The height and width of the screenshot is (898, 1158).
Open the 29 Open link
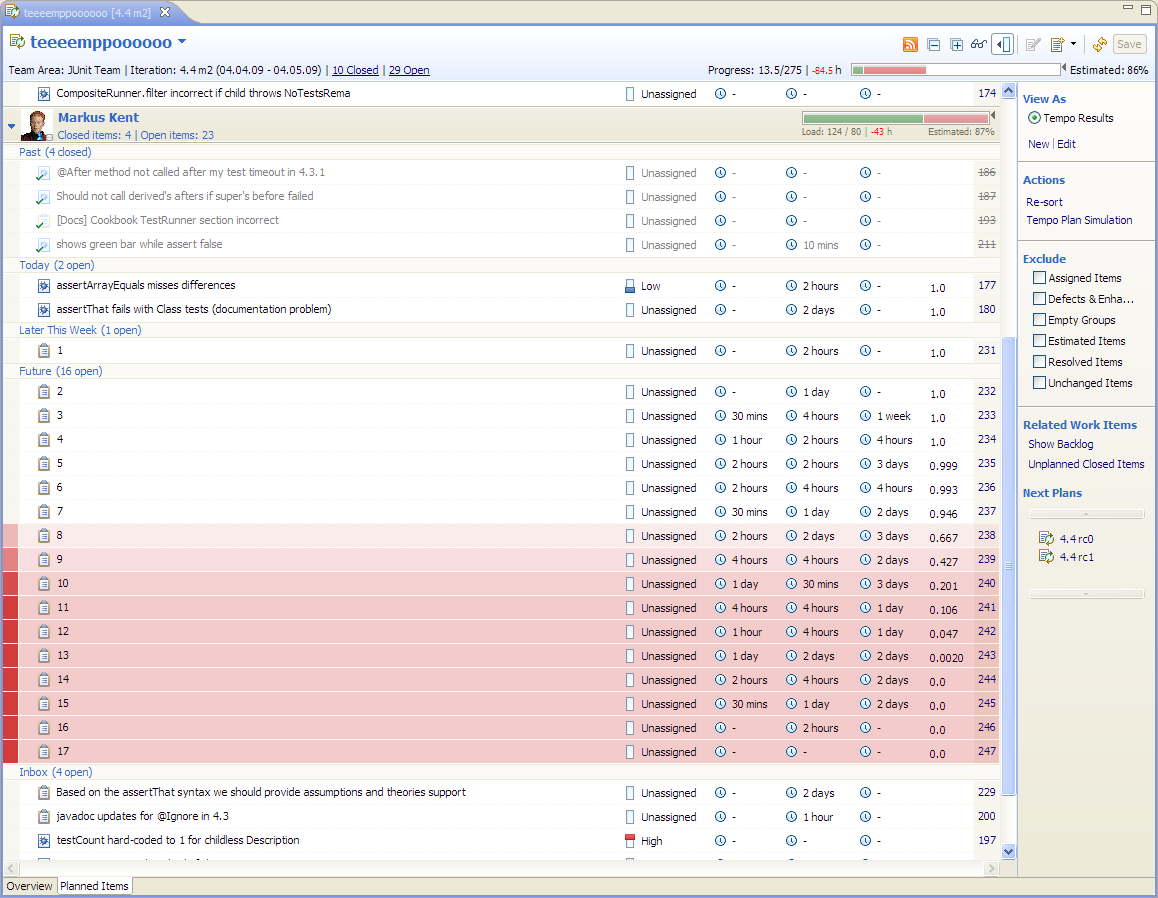pyautogui.click(x=409, y=70)
